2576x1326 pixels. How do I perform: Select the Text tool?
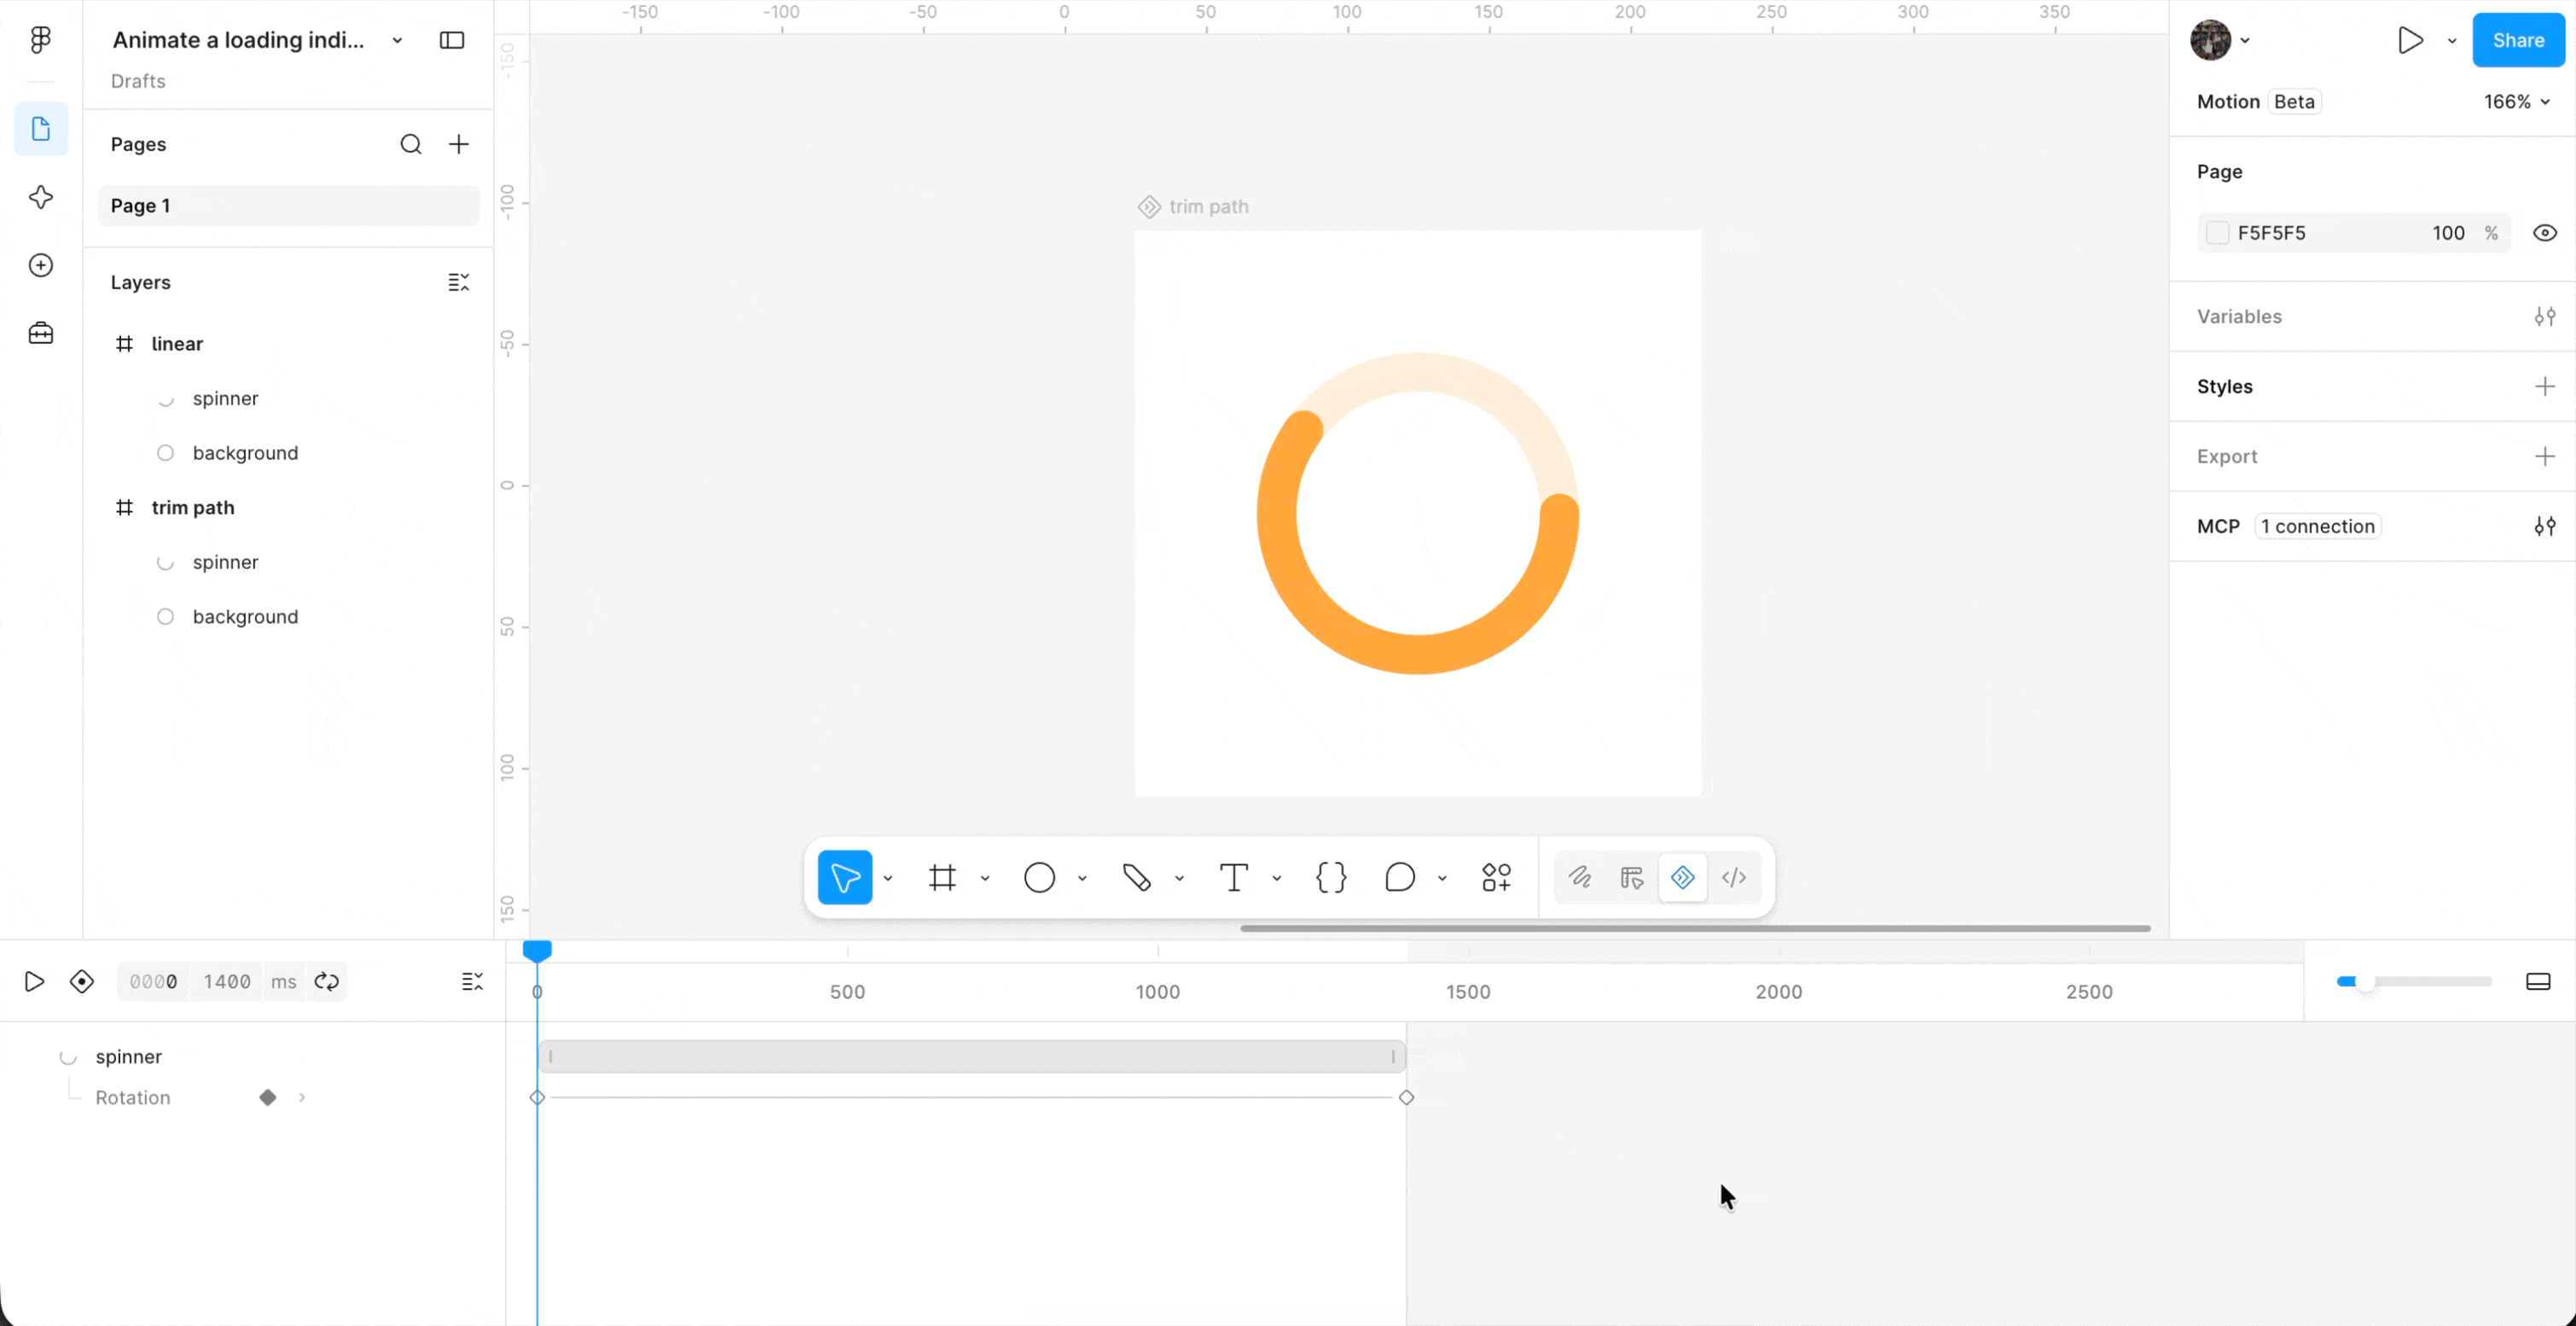[x=1234, y=878]
